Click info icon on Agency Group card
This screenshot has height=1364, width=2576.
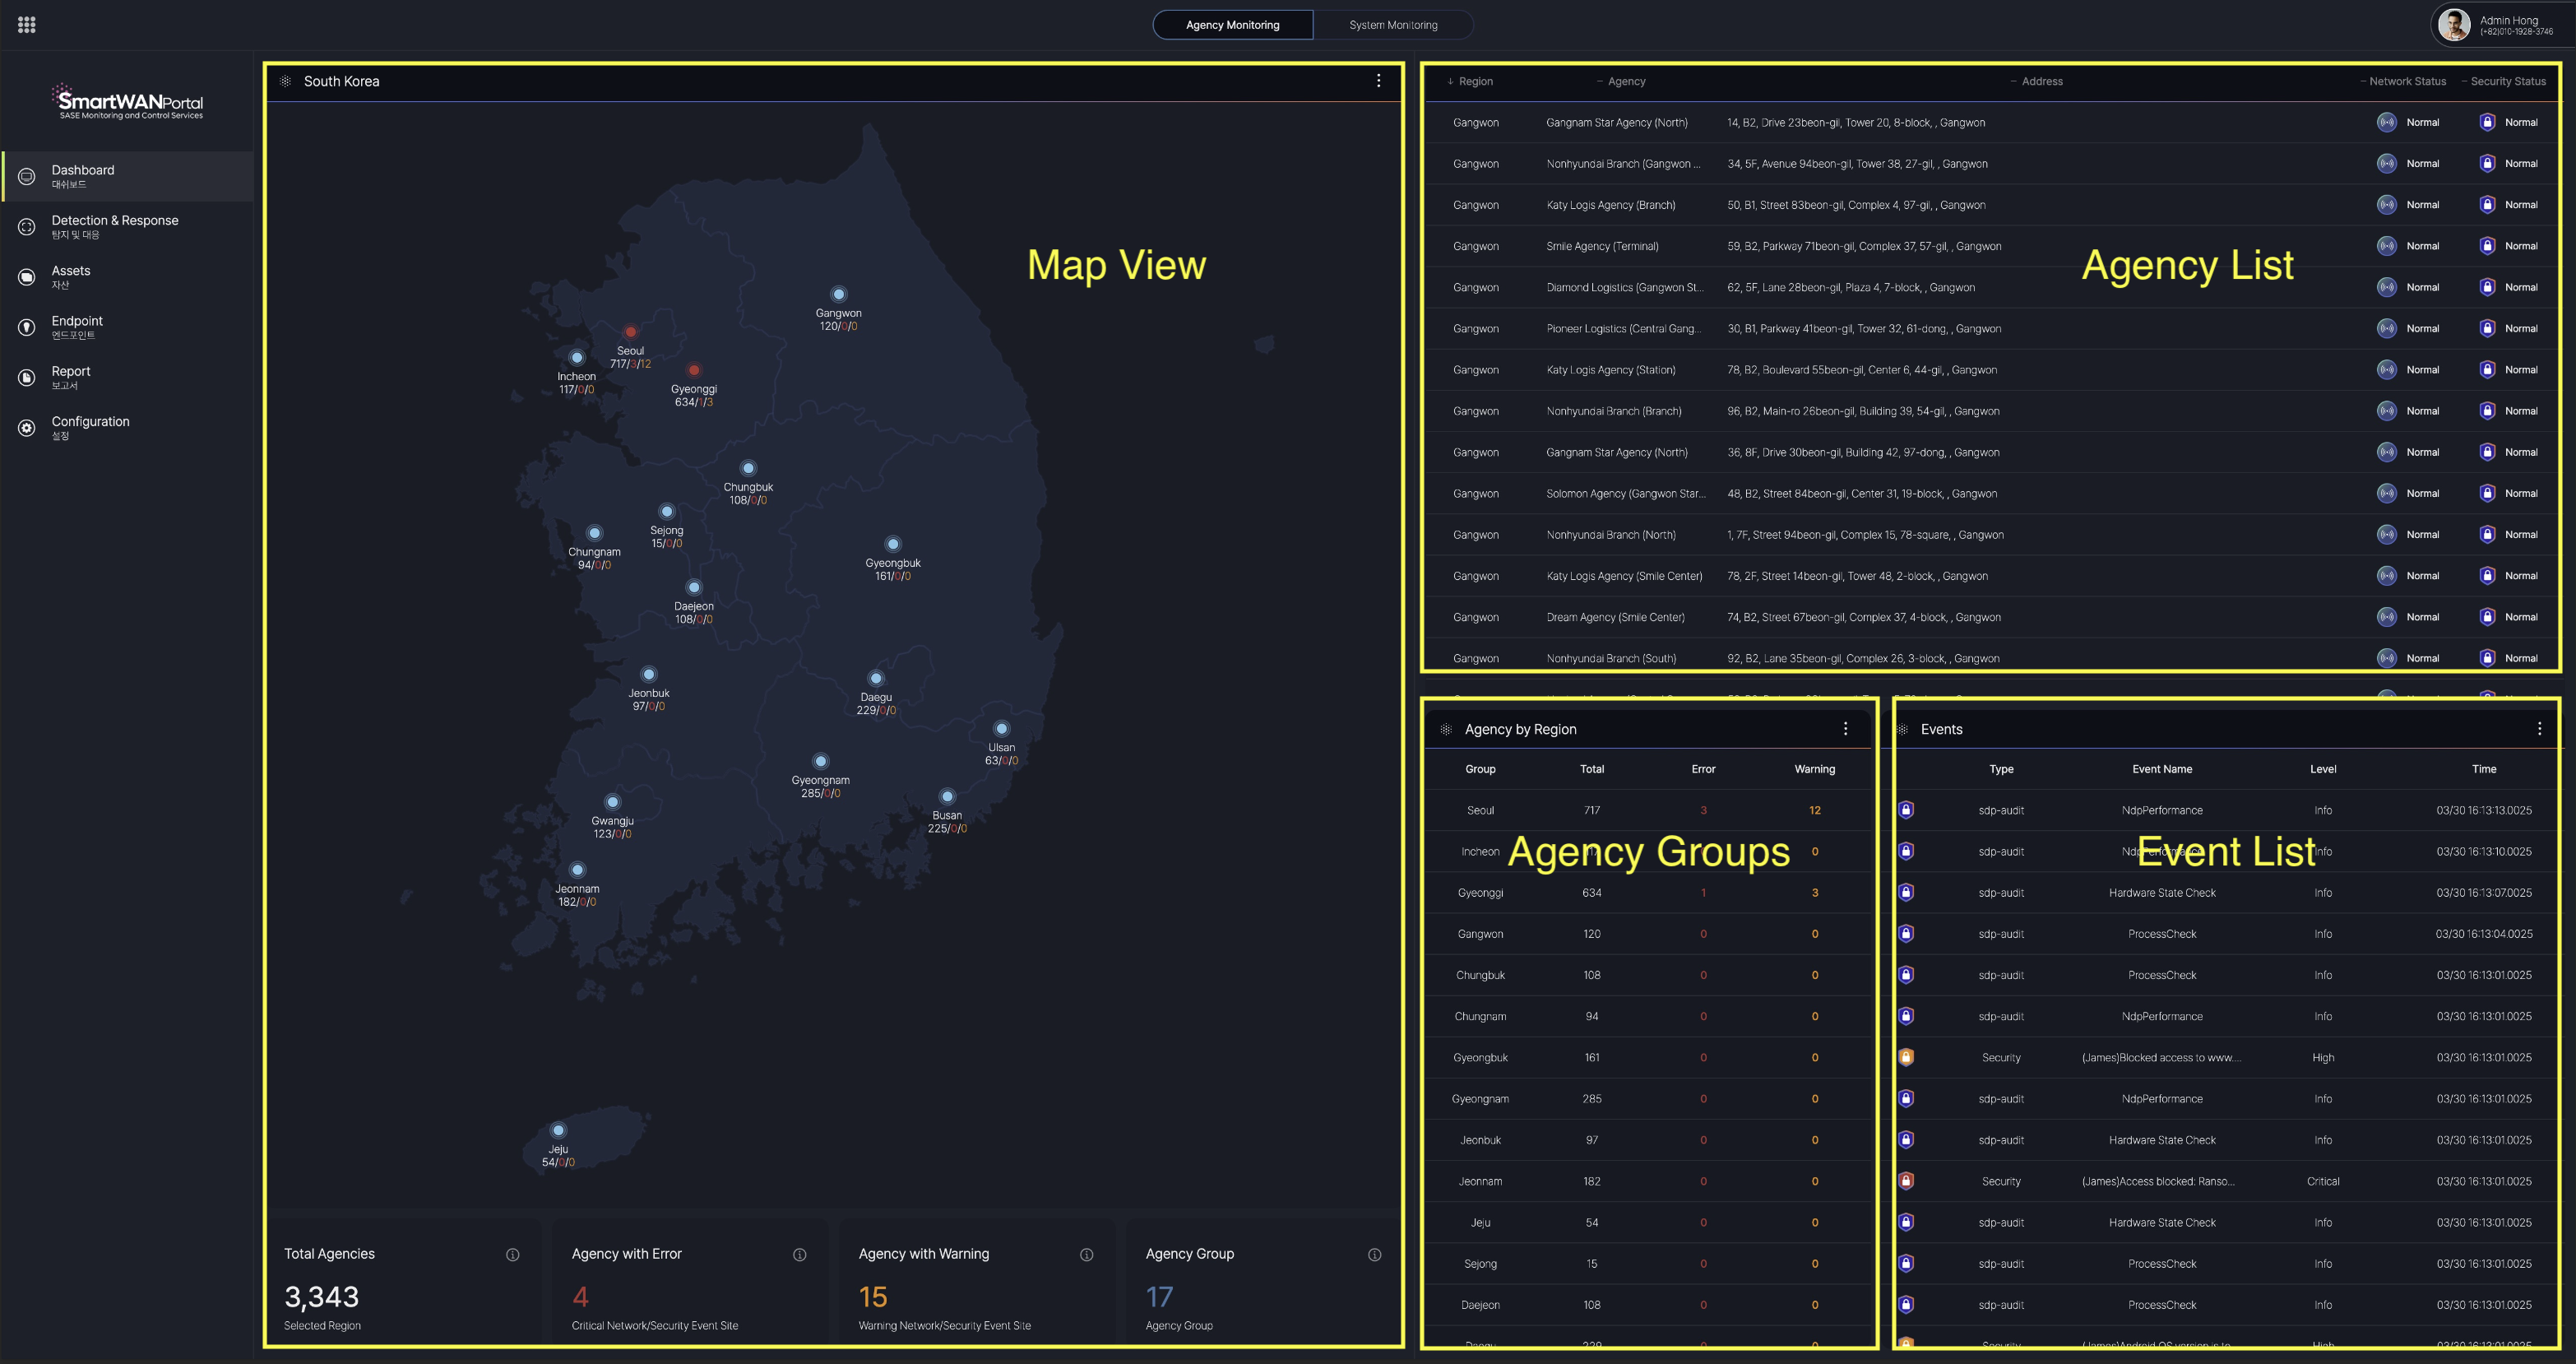[1375, 1254]
